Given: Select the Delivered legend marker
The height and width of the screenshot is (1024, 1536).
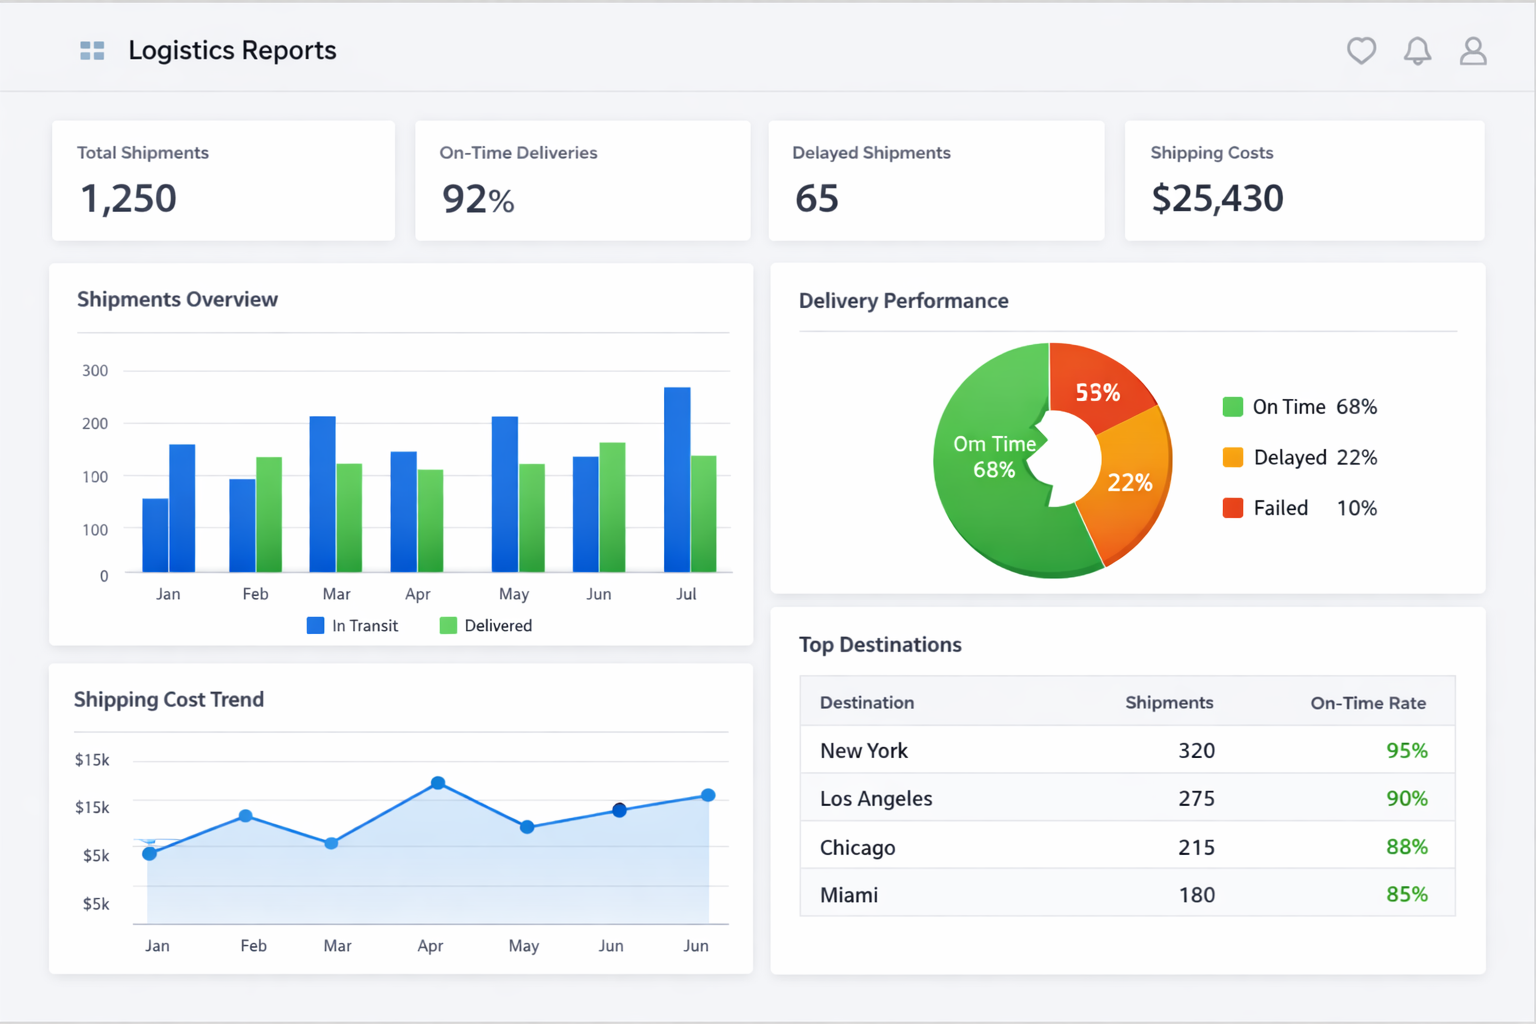Looking at the screenshot, I should 447,625.
